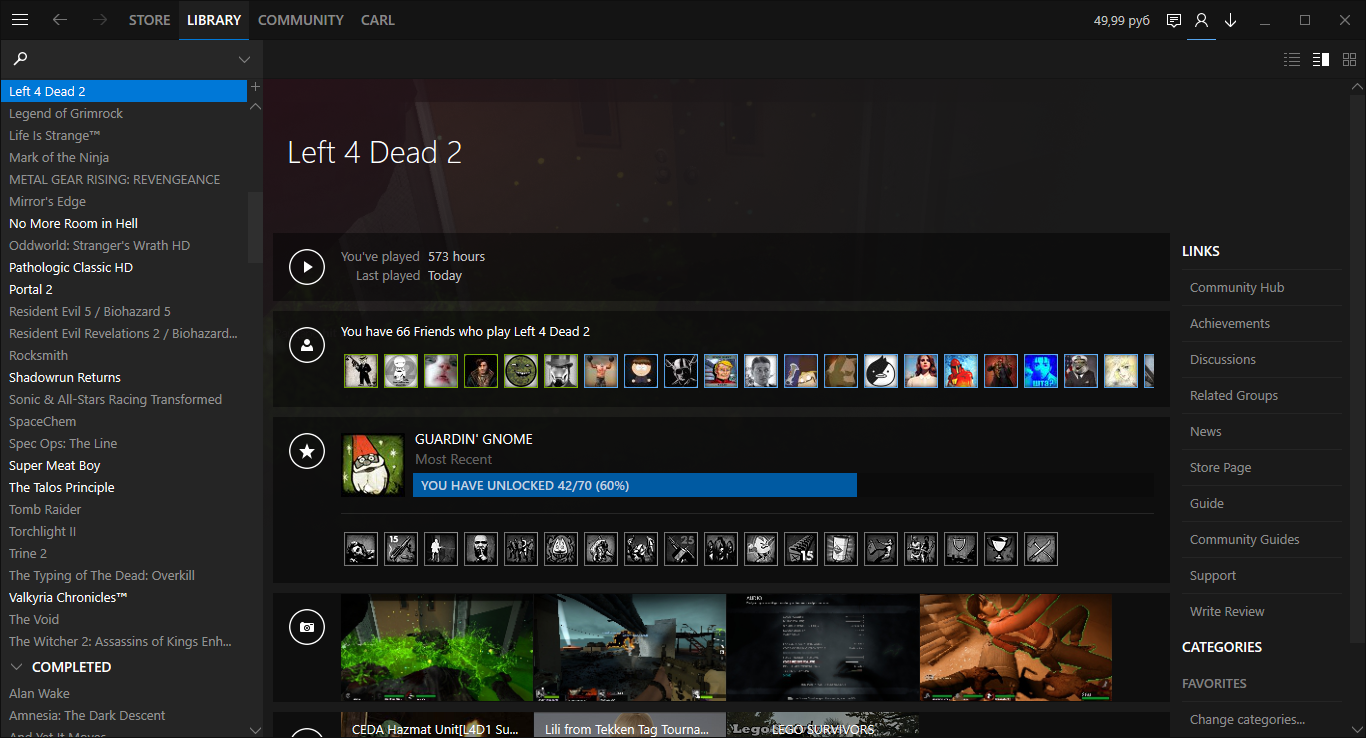
Task: Select Portal 2 in the game list
Action: tap(124, 290)
